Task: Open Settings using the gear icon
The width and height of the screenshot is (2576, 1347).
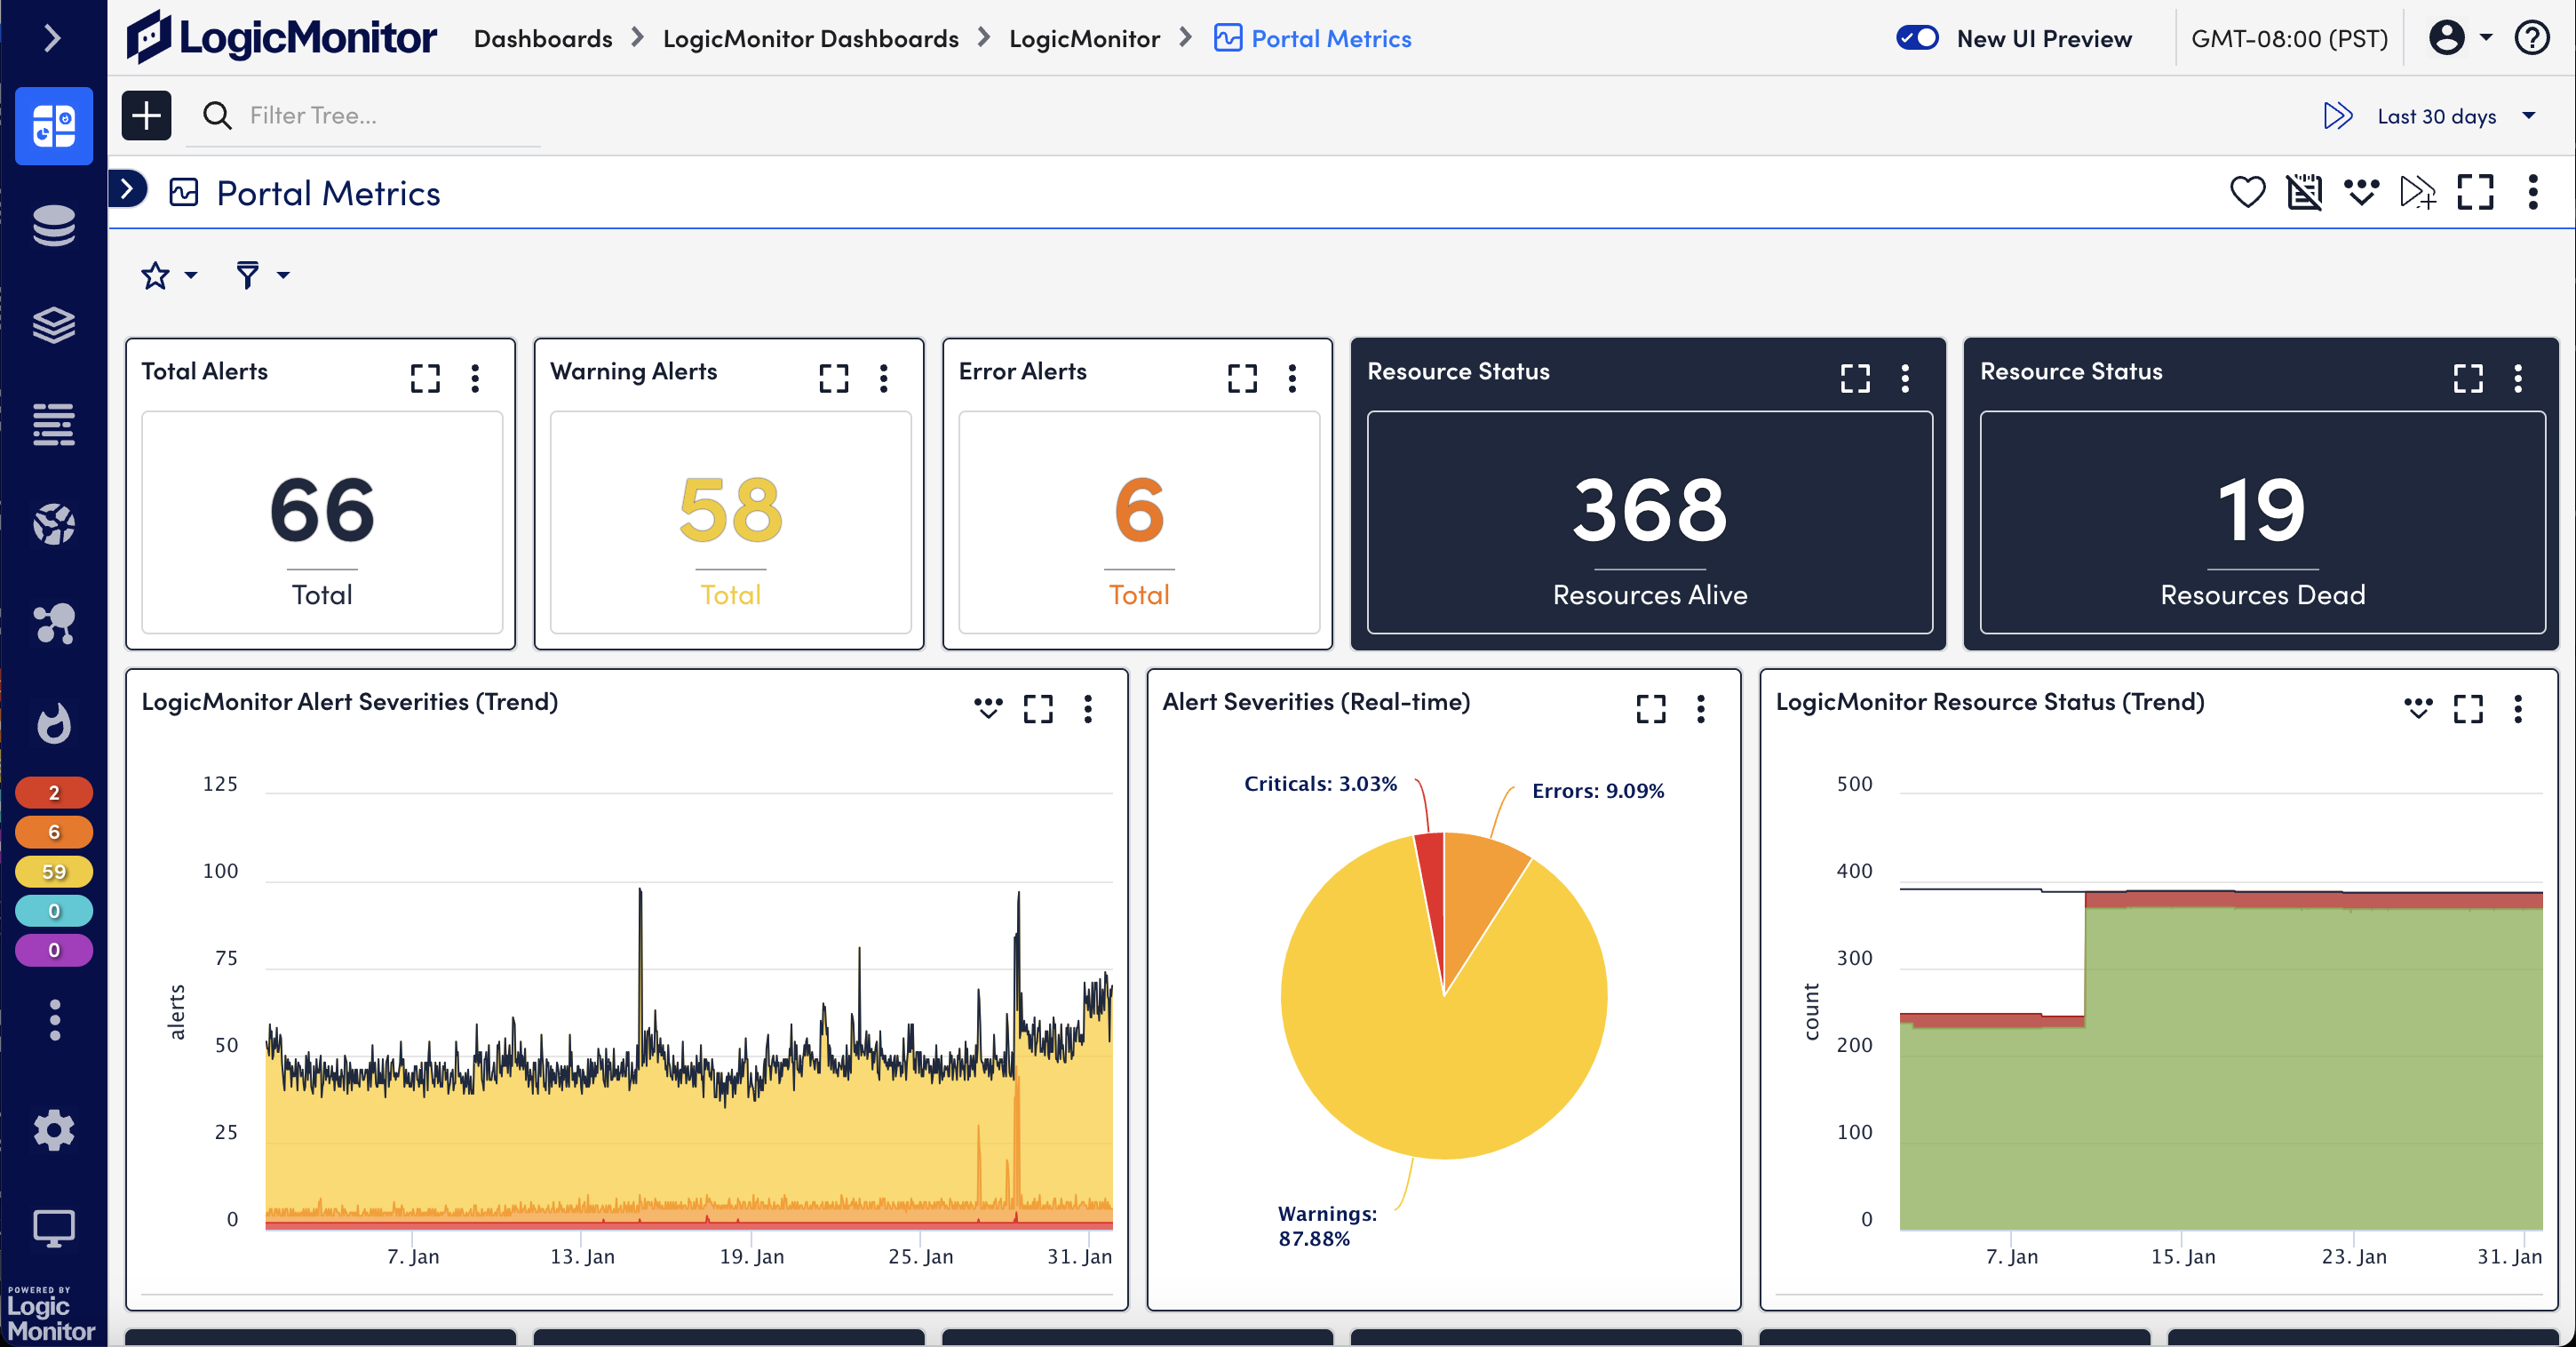Action: 53,1130
